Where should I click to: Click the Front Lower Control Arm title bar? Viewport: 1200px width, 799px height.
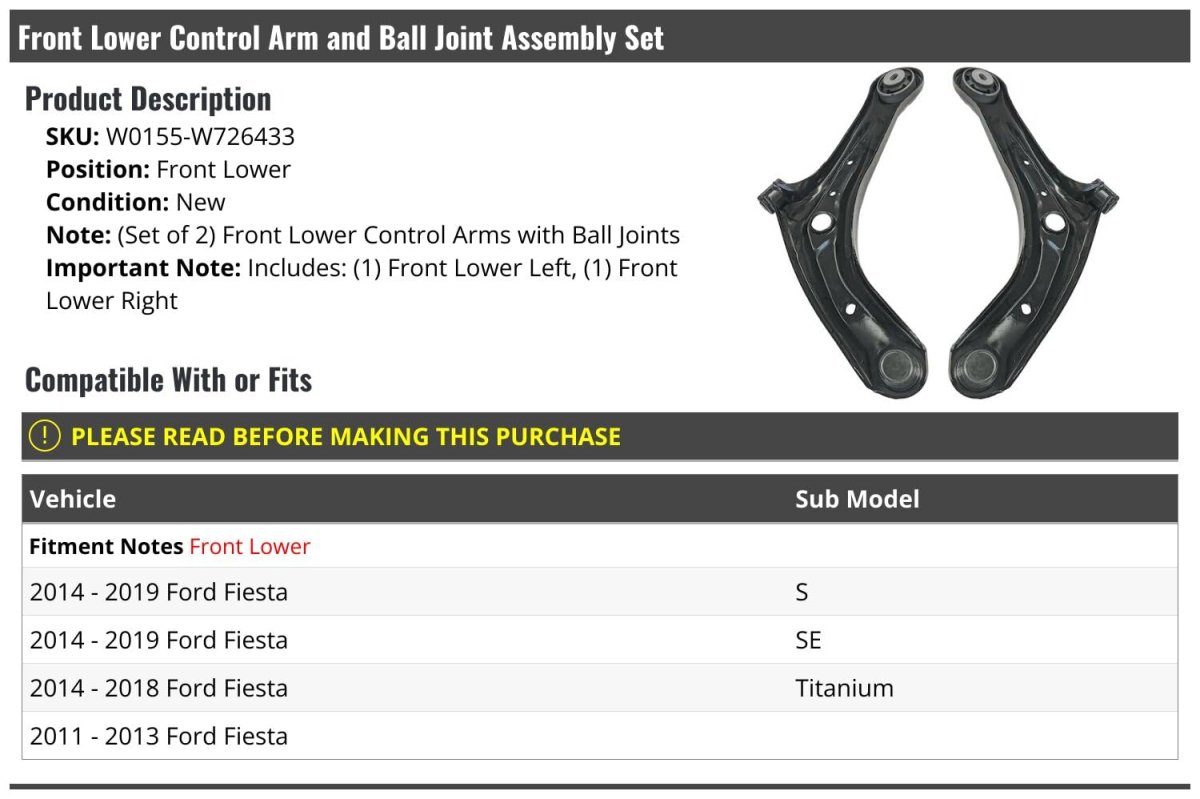[341, 38]
